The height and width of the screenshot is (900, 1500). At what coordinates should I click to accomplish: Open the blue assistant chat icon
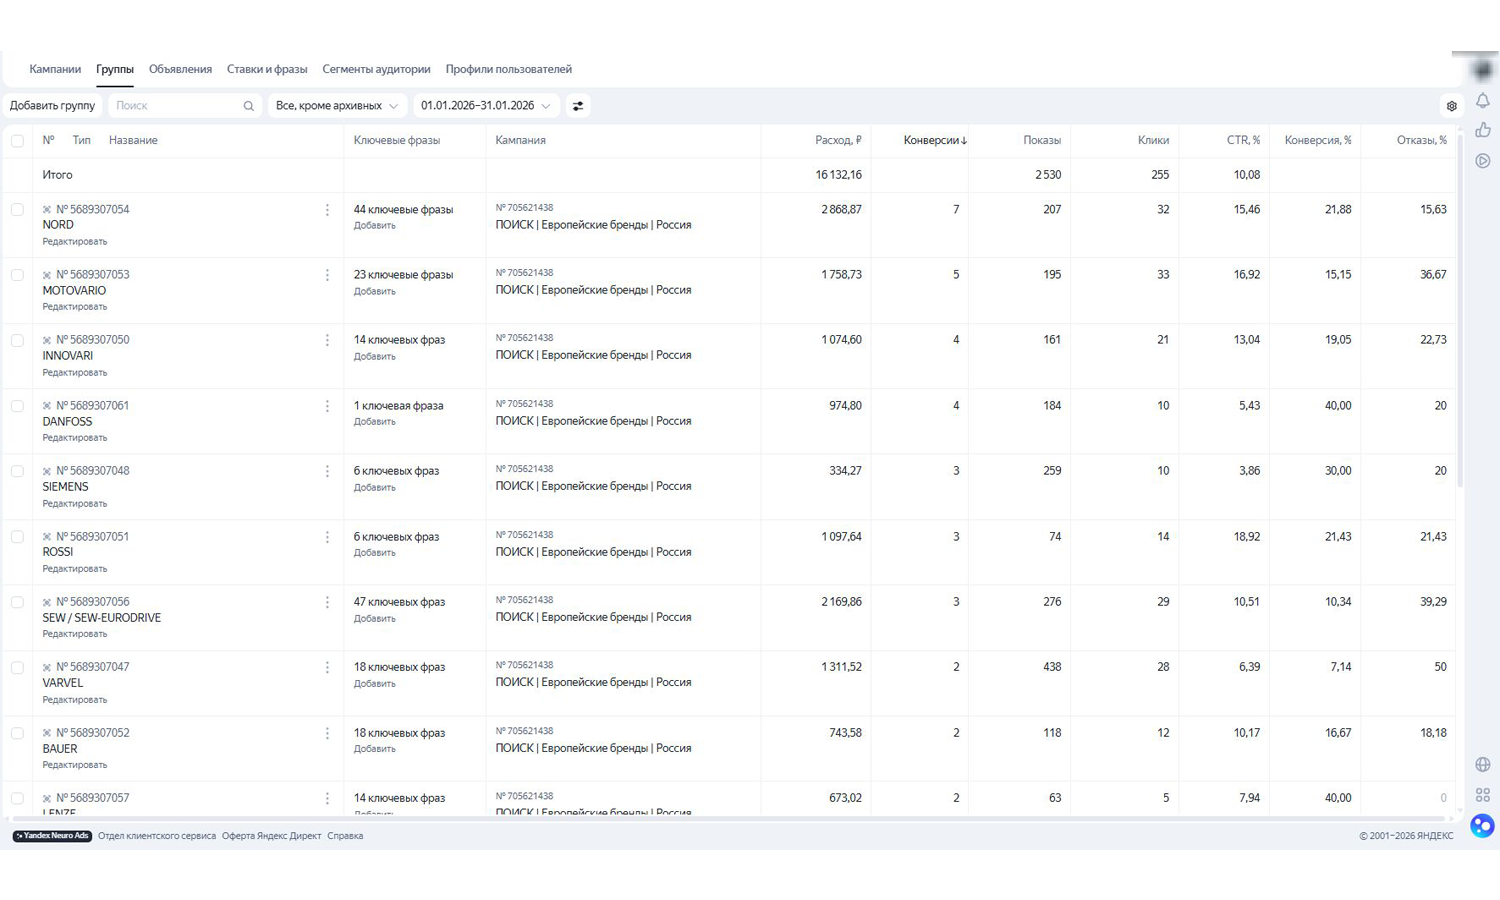[1483, 826]
